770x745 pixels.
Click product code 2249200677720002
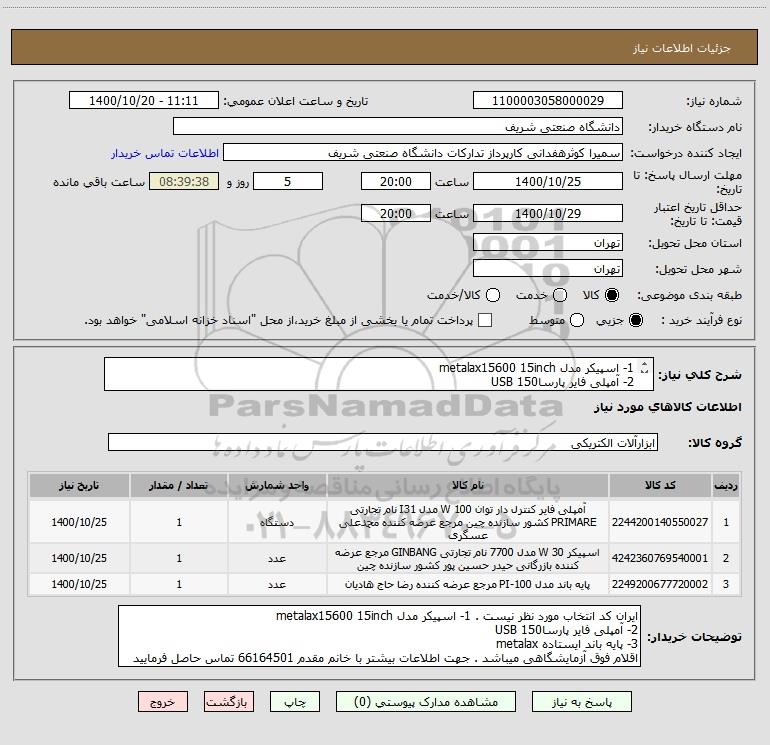click(x=660, y=584)
